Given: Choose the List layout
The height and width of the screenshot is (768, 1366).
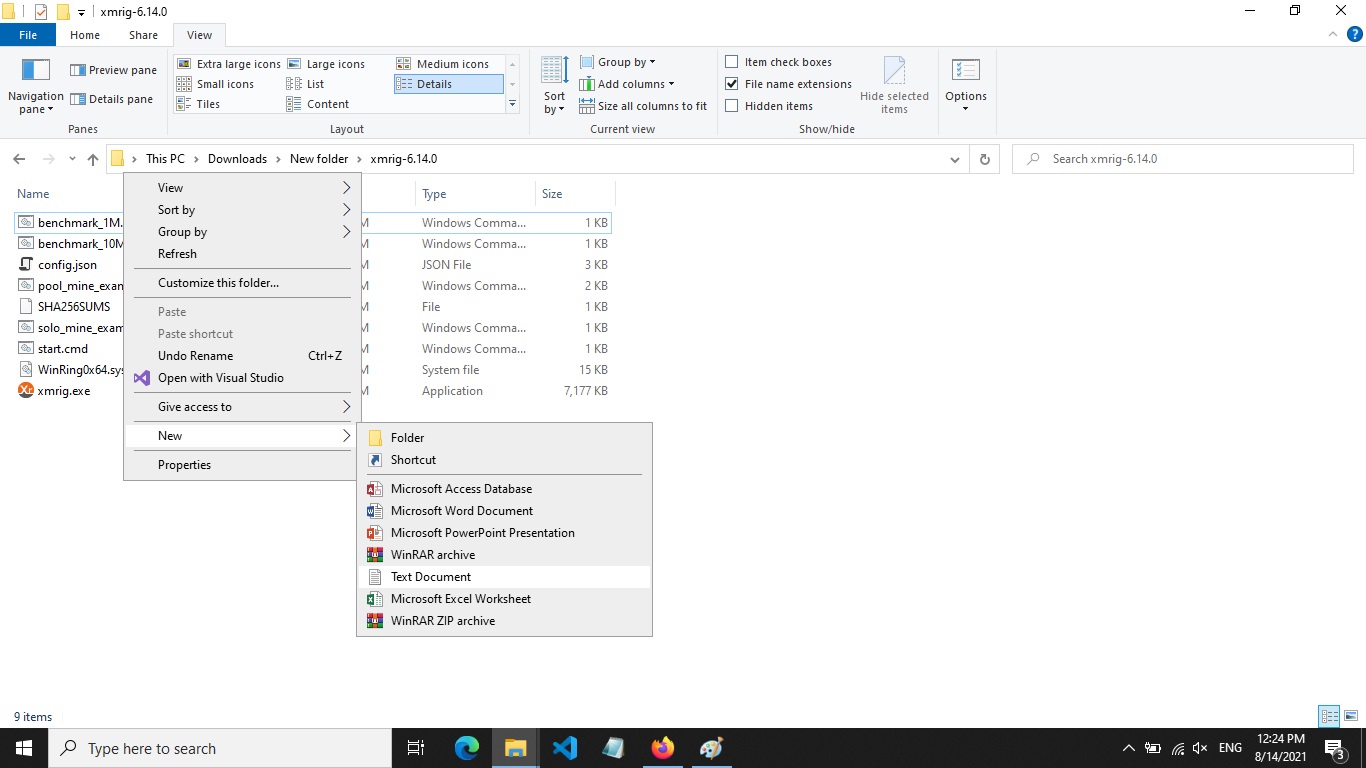Looking at the screenshot, I should click(x=306, y=84).
